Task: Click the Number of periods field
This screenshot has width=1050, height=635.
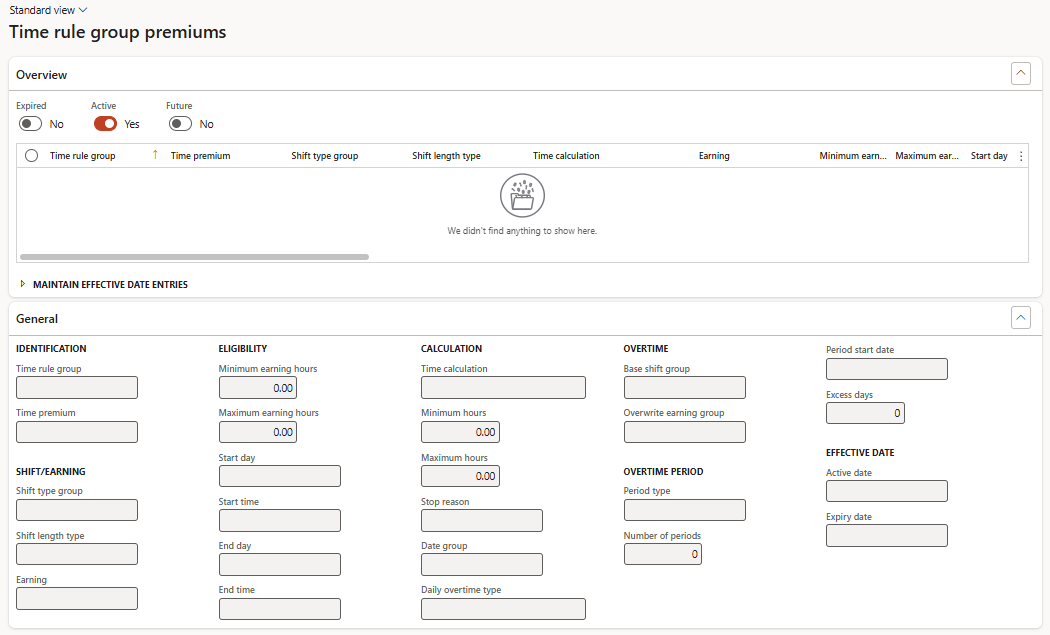Action: coord(663,554)
